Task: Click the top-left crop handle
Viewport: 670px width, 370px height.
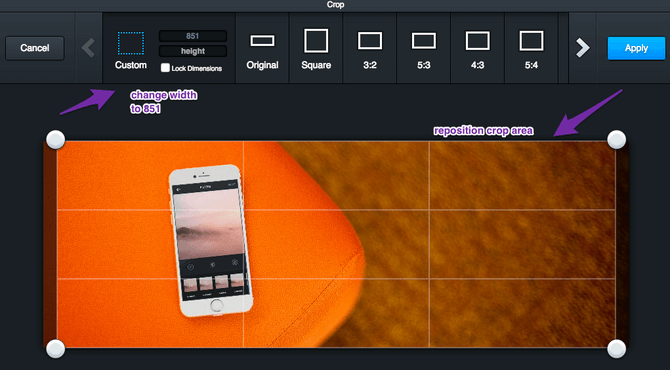Action: [x=56, y=140]
